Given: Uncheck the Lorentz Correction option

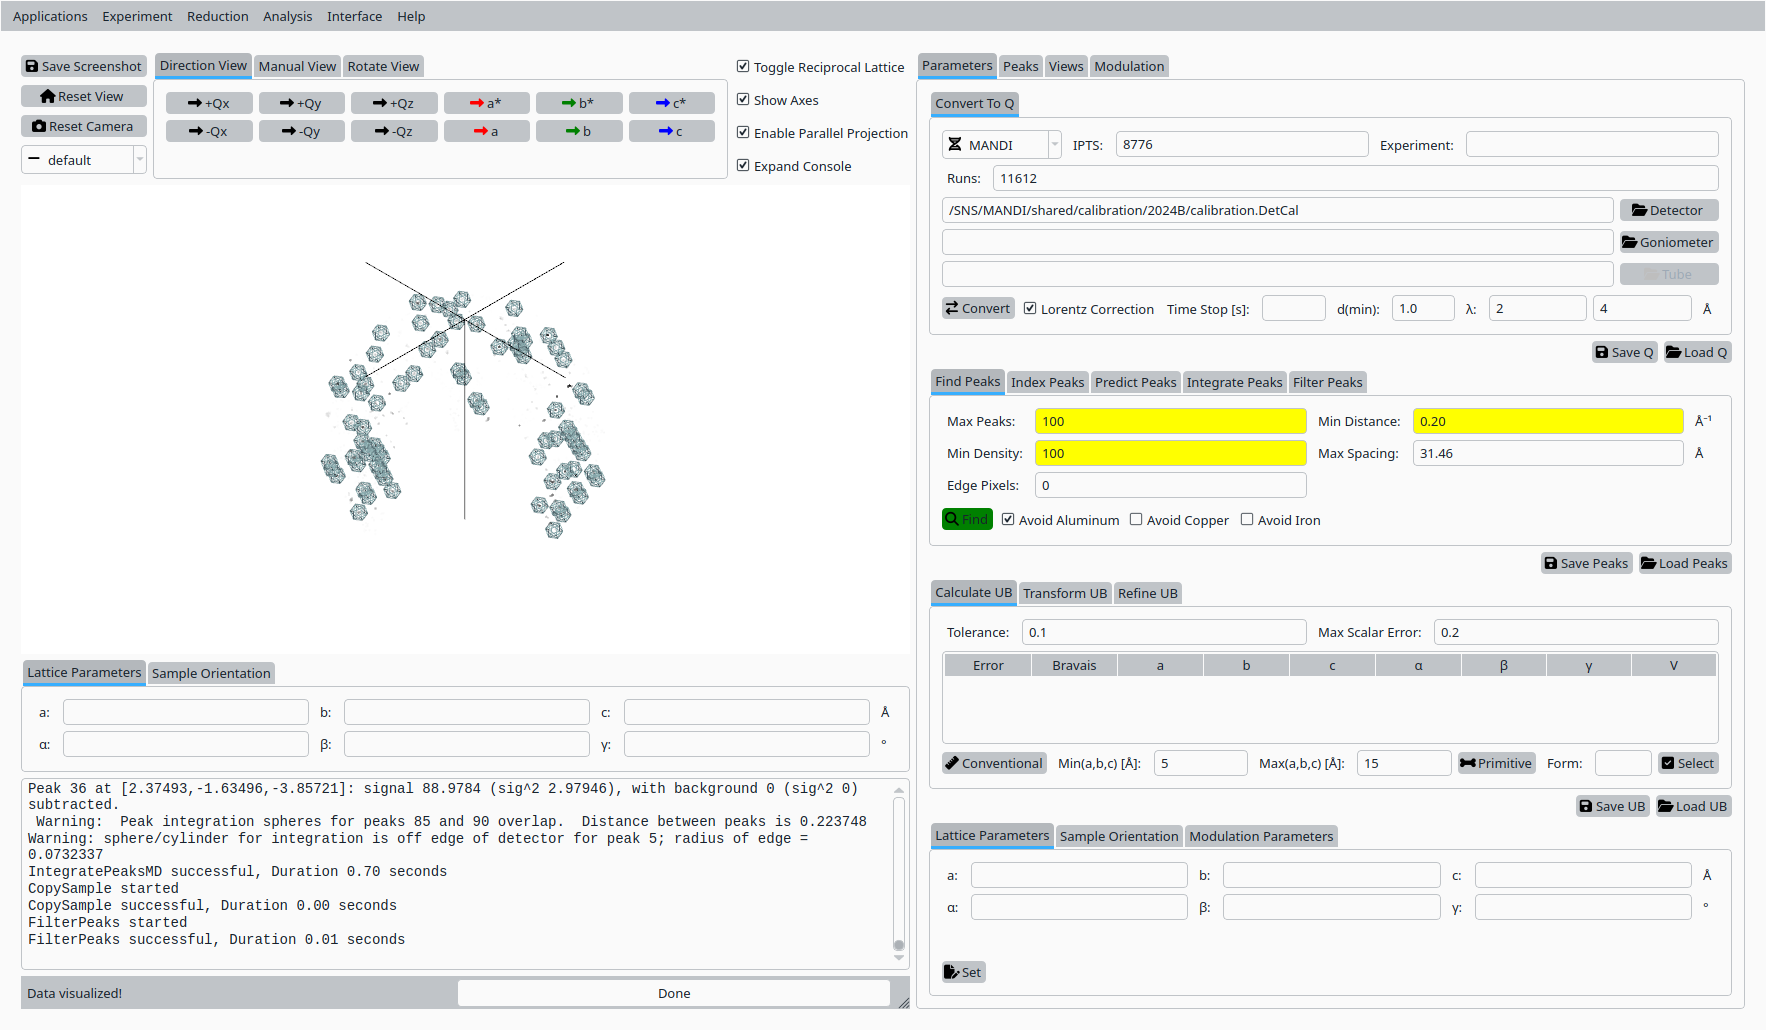Looking at the screenshot, I should click(x=1030, y=309).
